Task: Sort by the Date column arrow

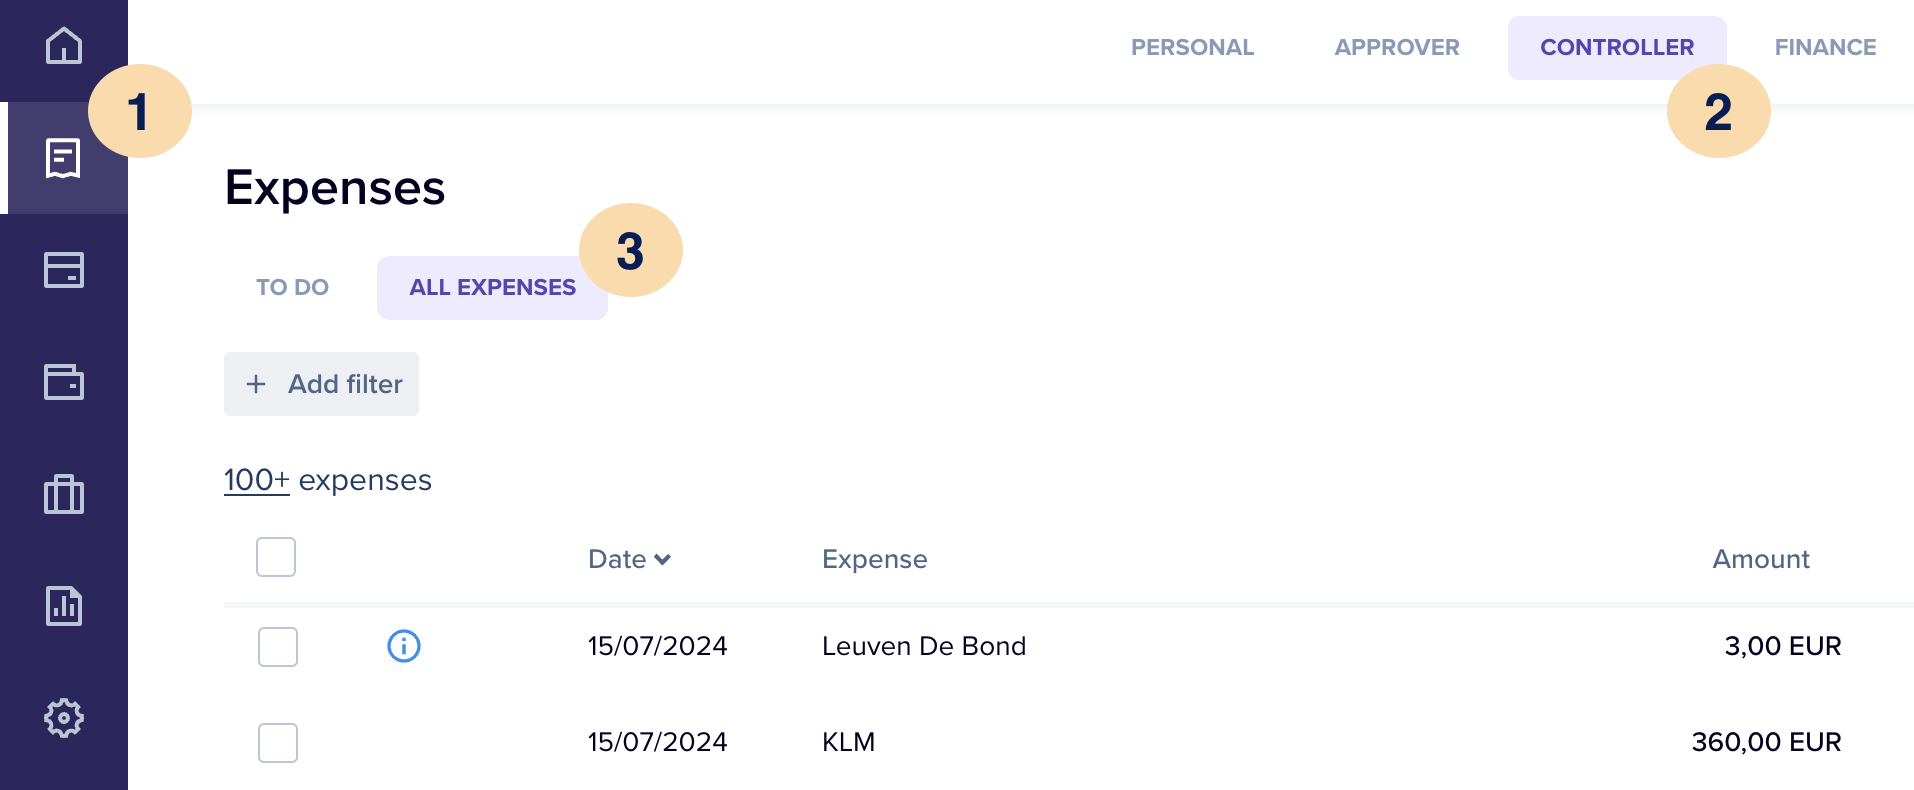Action: point(661,560)
